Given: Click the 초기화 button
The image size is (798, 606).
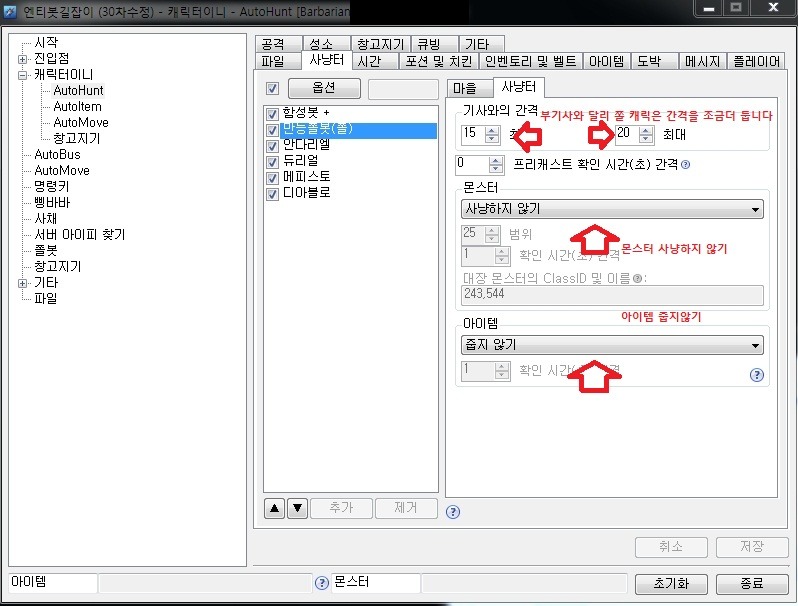Looking at the screenshot, I should click(x=671, y=584).
